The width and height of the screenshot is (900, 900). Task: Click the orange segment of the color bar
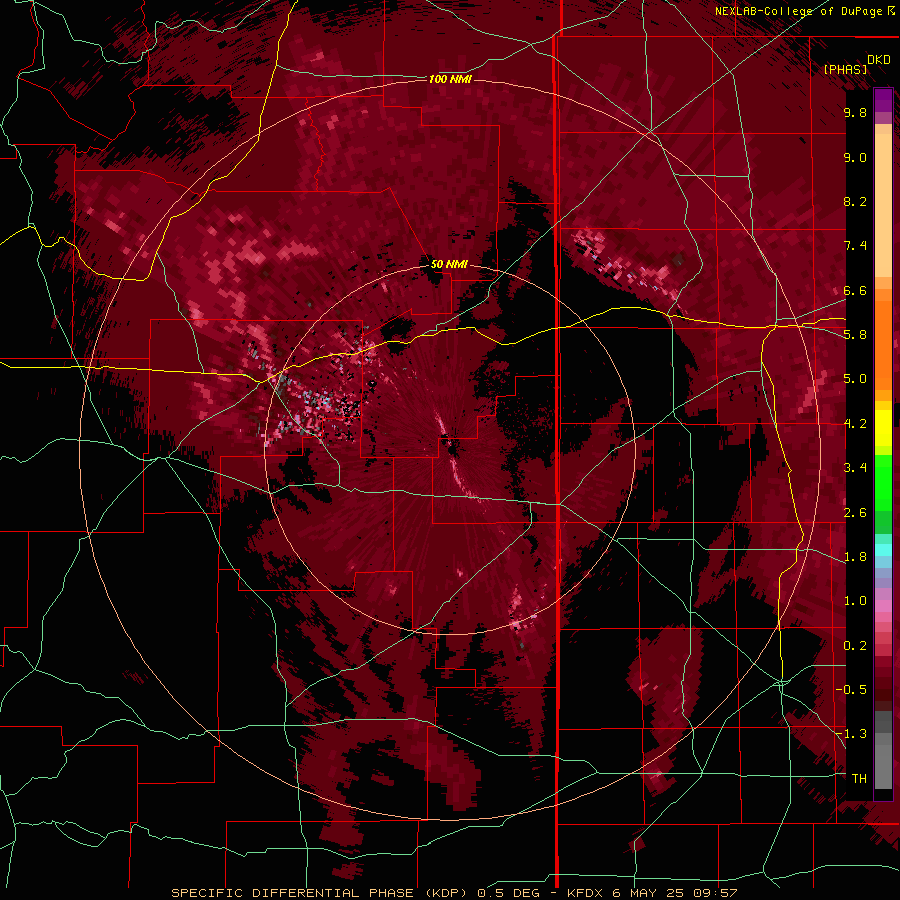(883, 344)
